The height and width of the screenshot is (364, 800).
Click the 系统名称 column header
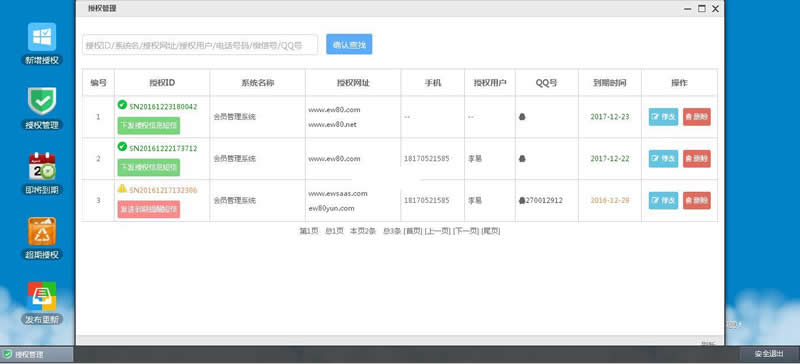tap(257, 83)
